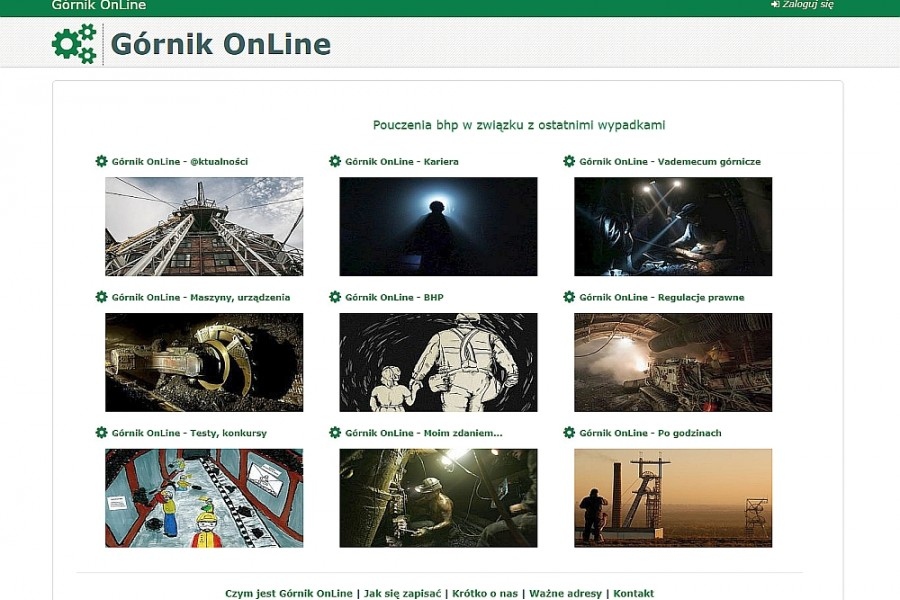Click gear icon beside Regulacje prawne

569,297
